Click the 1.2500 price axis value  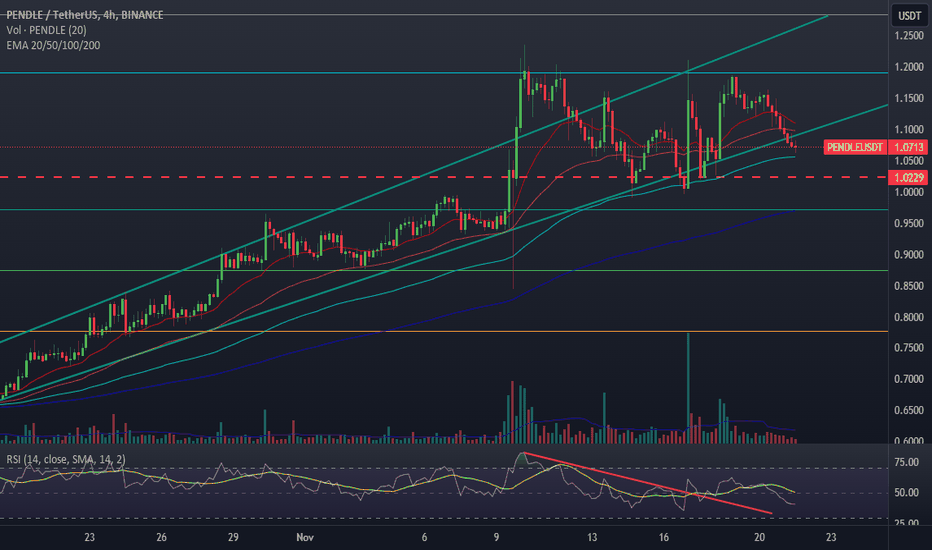pyautogui.click(x=909, y=36)
